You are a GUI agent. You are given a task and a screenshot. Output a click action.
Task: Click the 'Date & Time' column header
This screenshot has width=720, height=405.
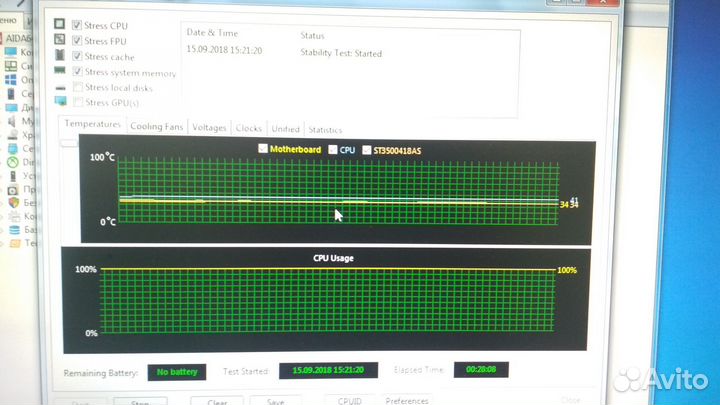click(x=212, y=33)
